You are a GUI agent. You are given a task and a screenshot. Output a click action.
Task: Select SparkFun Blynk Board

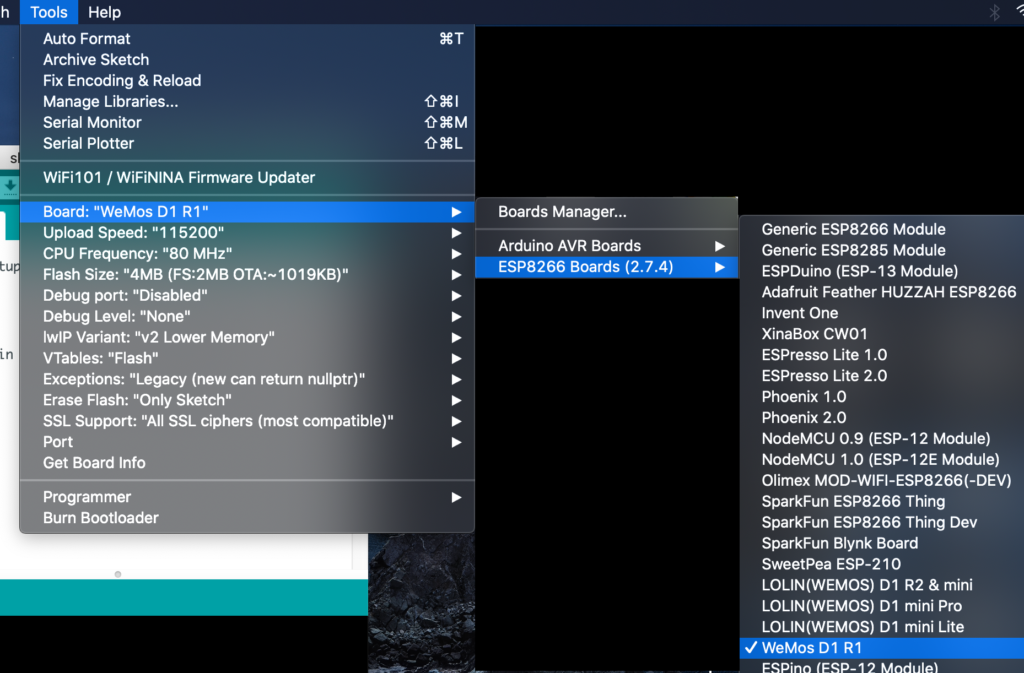point(882,542)
